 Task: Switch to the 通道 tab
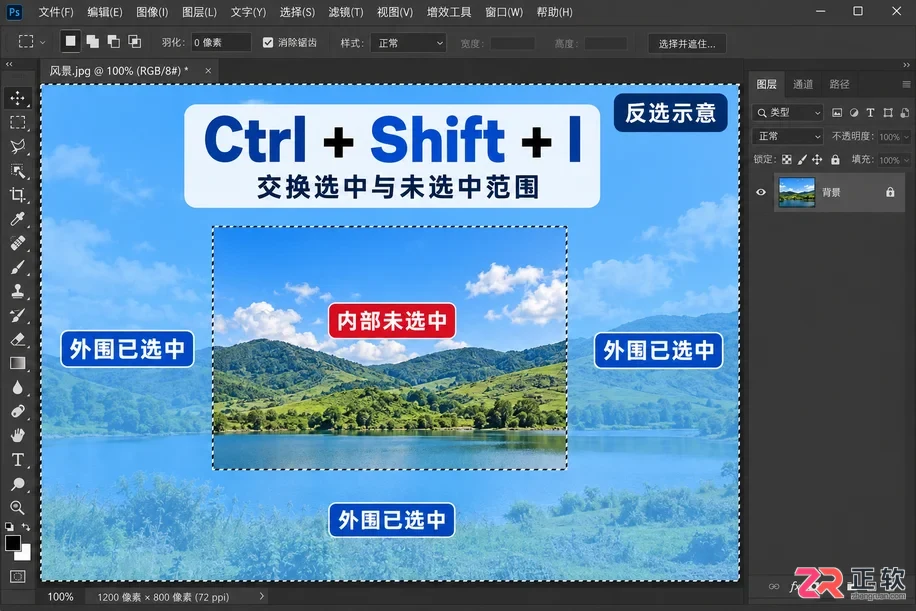point(803,84)
